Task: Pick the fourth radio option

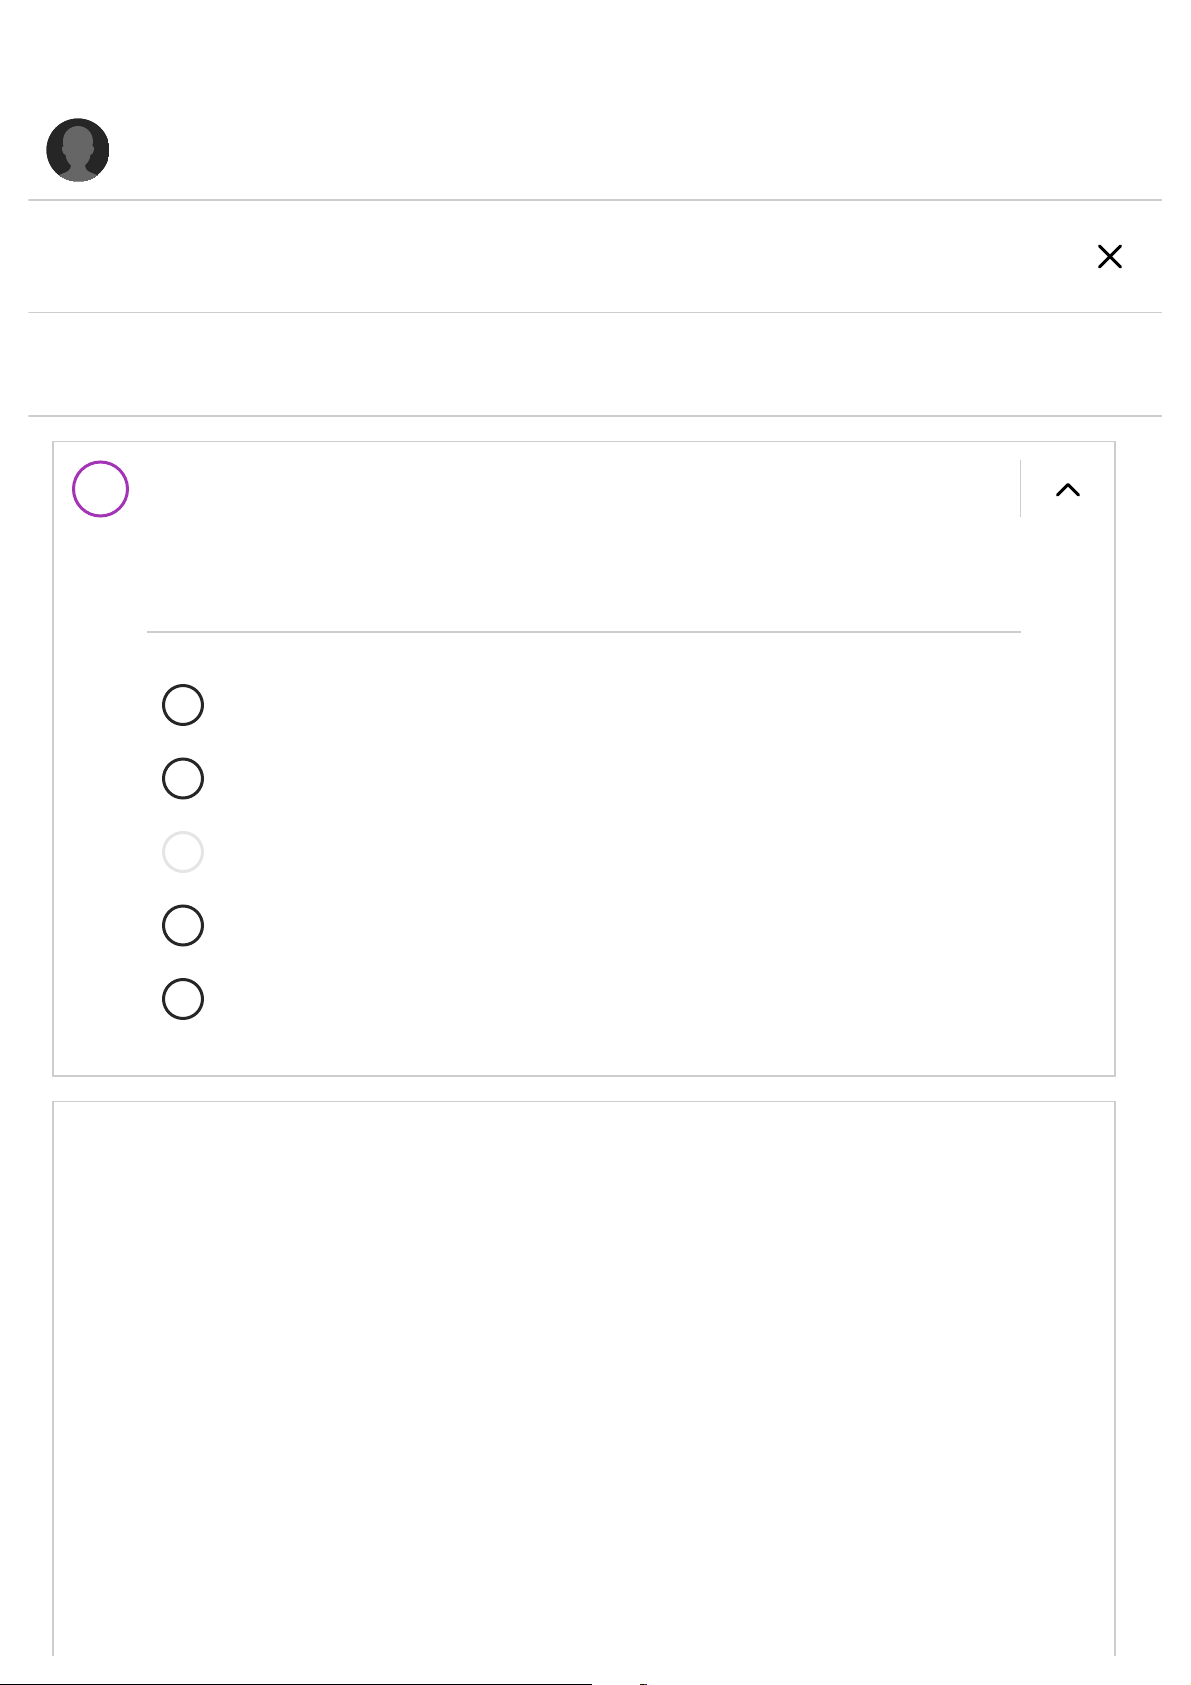Action: pyautogui.click(x=183, y=925)
